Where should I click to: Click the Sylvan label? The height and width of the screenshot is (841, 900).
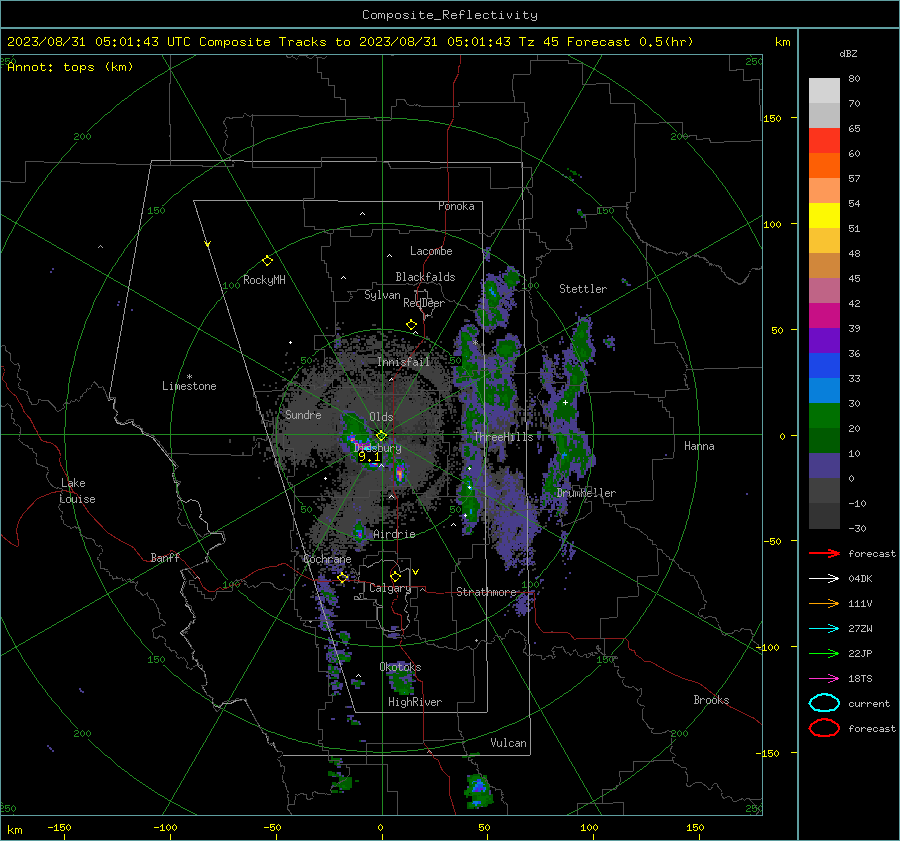click(382, 295)
